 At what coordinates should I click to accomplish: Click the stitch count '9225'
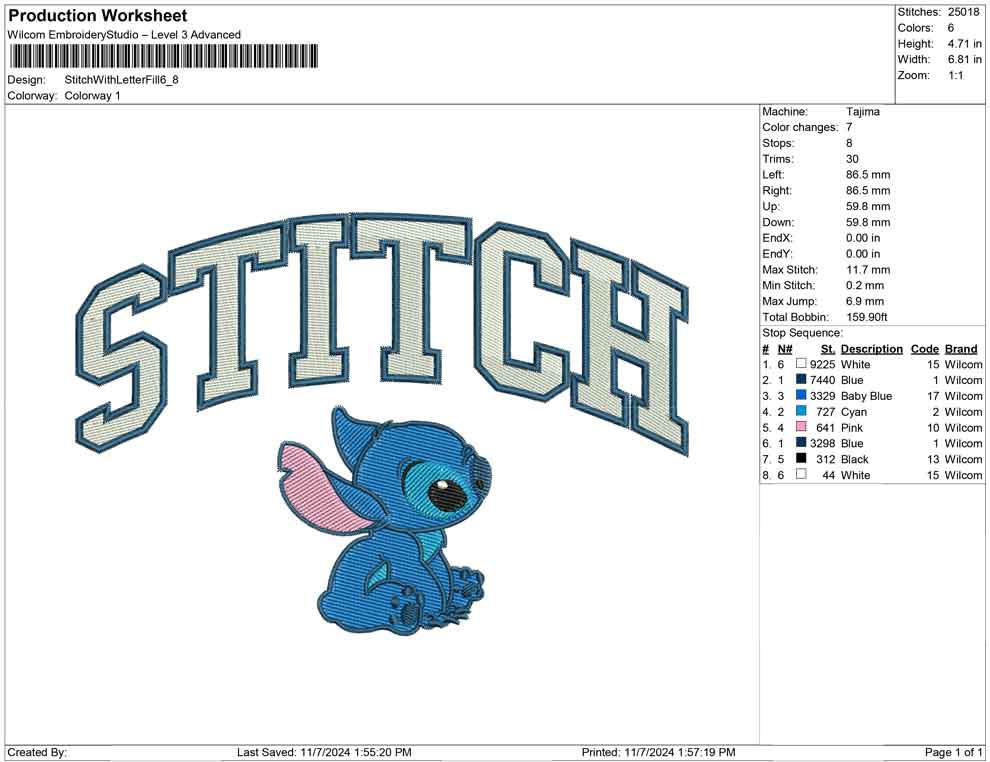(x=823, y=364)
